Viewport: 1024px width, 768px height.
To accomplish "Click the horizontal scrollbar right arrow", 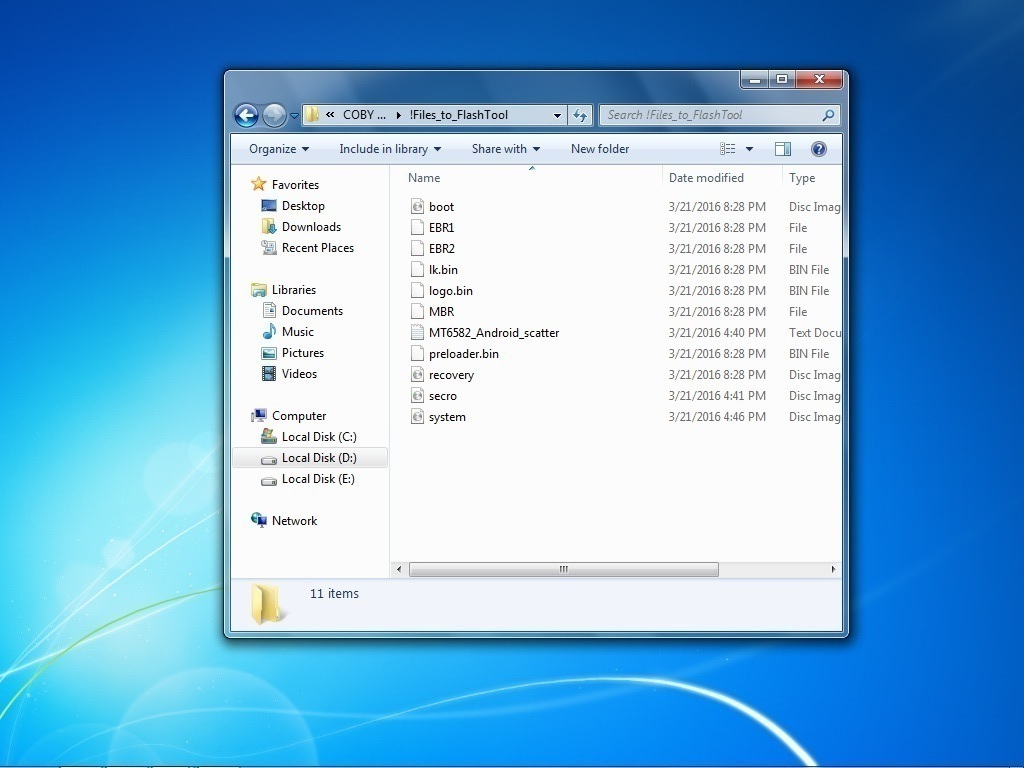I will pyautogui.click(x=833, y=569).
